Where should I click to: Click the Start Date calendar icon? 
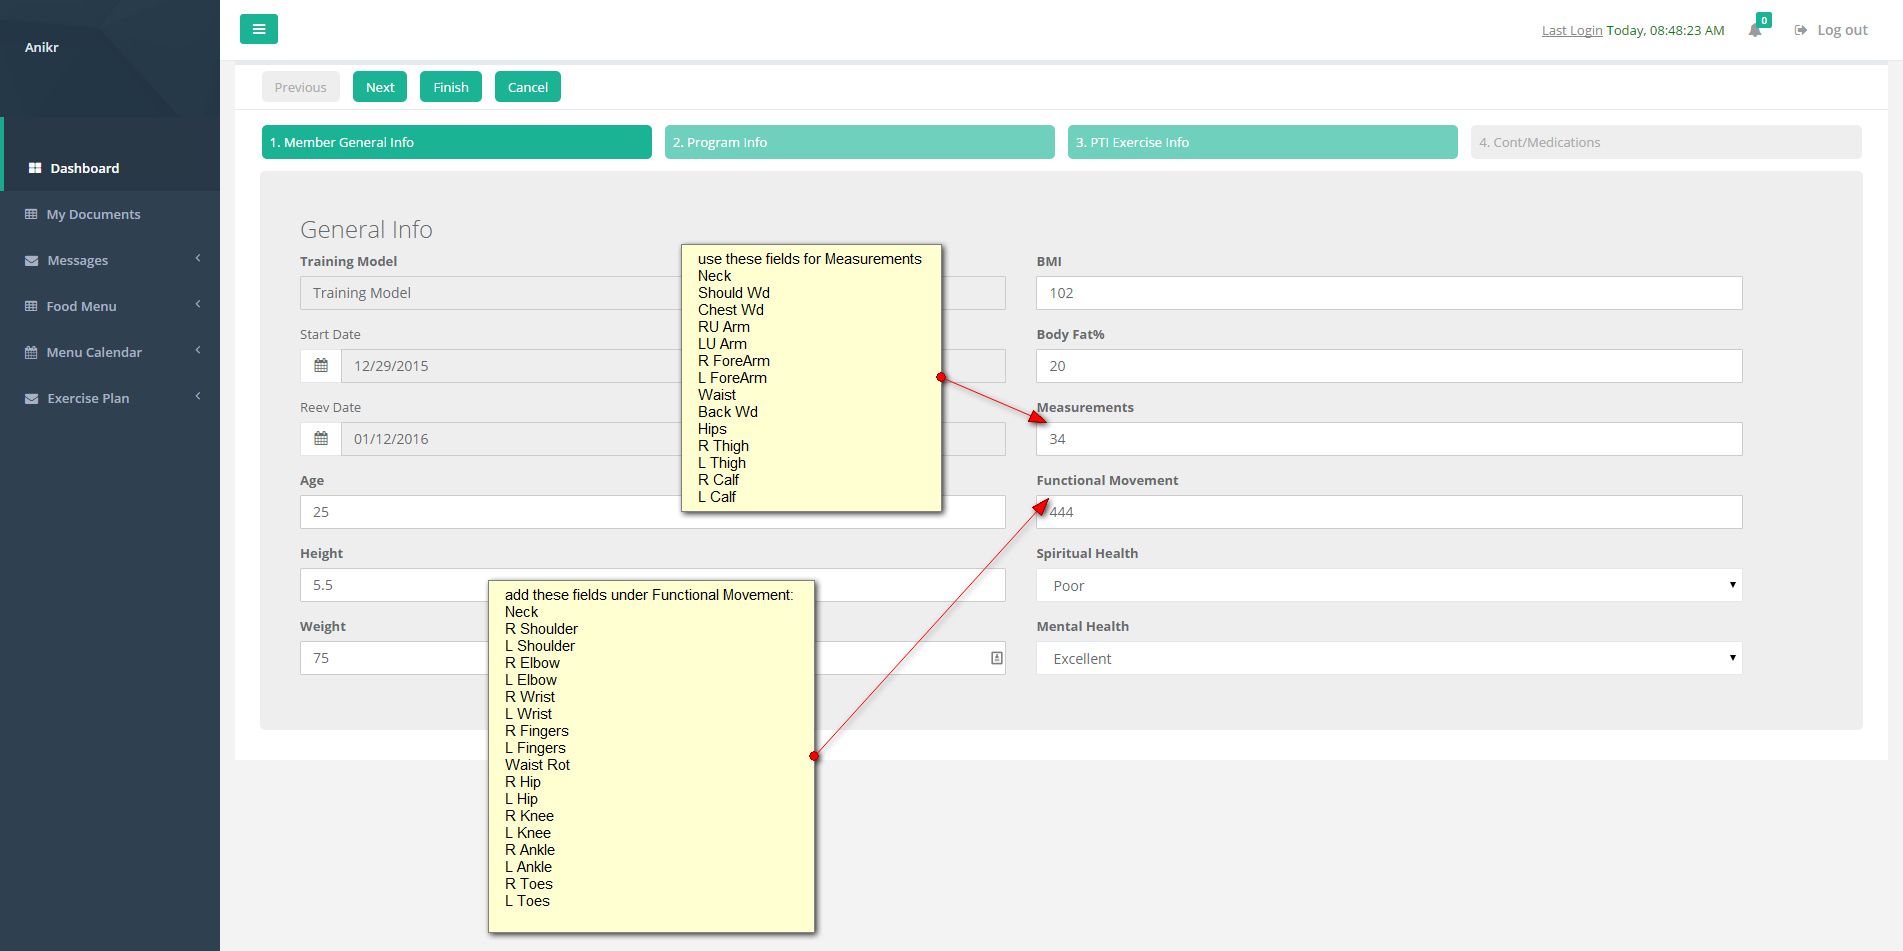tap(321, 366)
